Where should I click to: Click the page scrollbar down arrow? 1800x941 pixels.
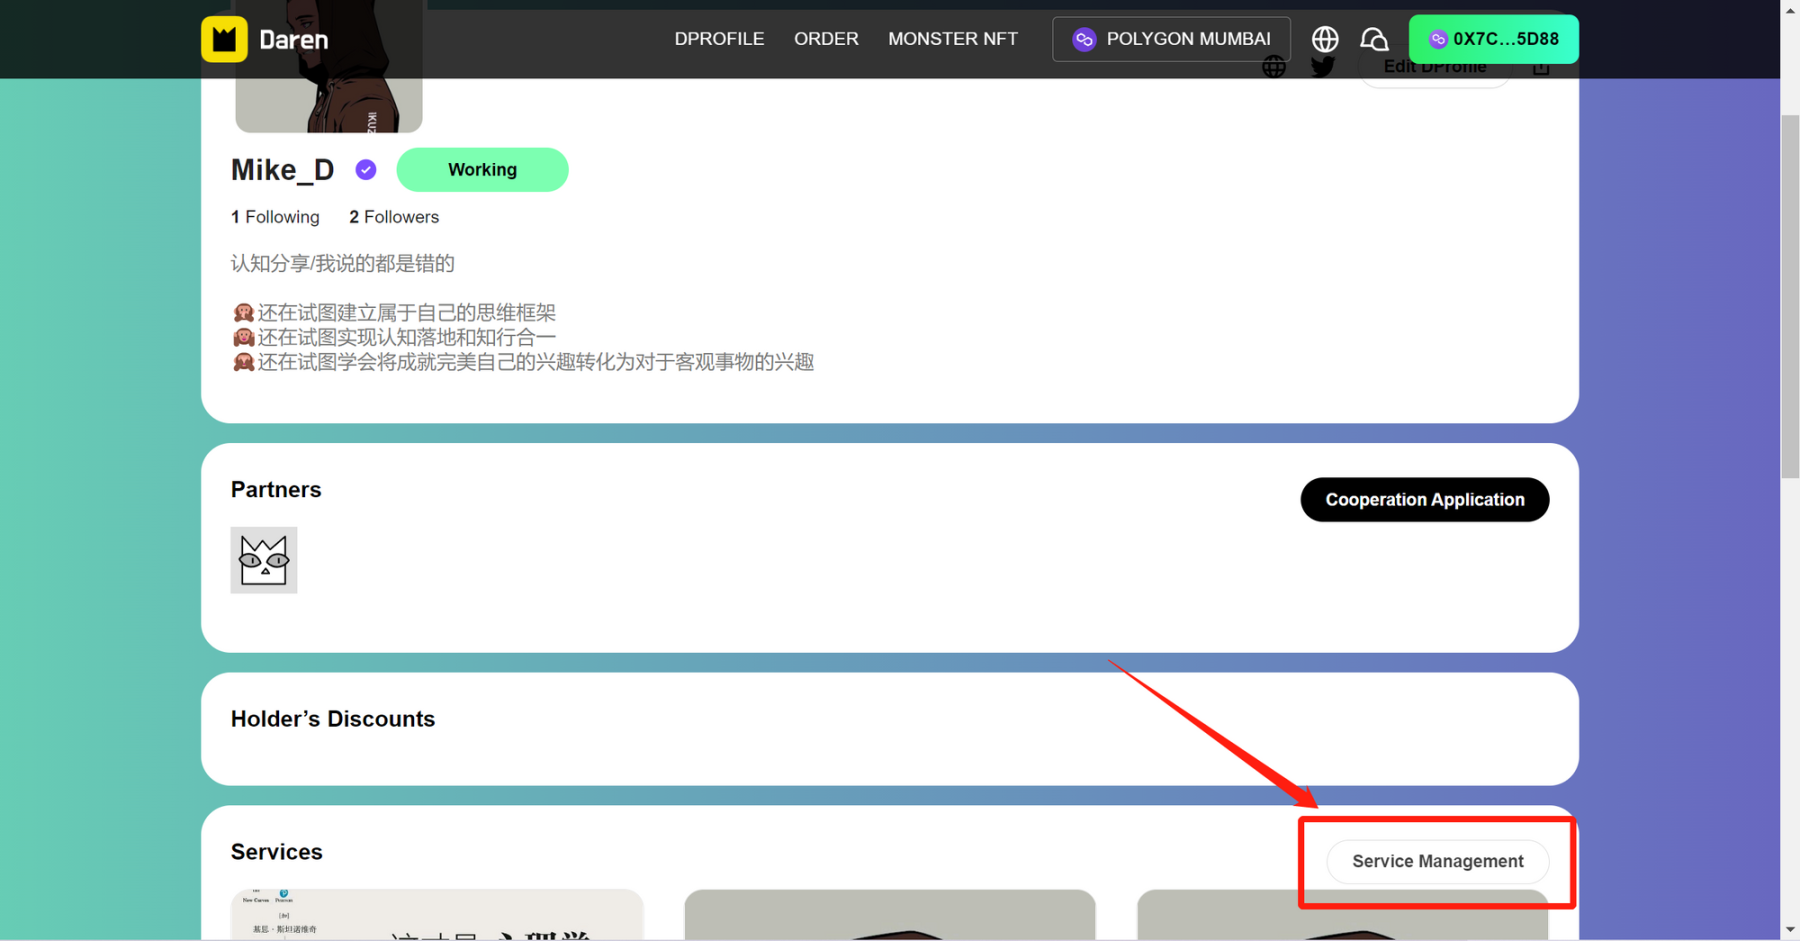[1790, 930]
